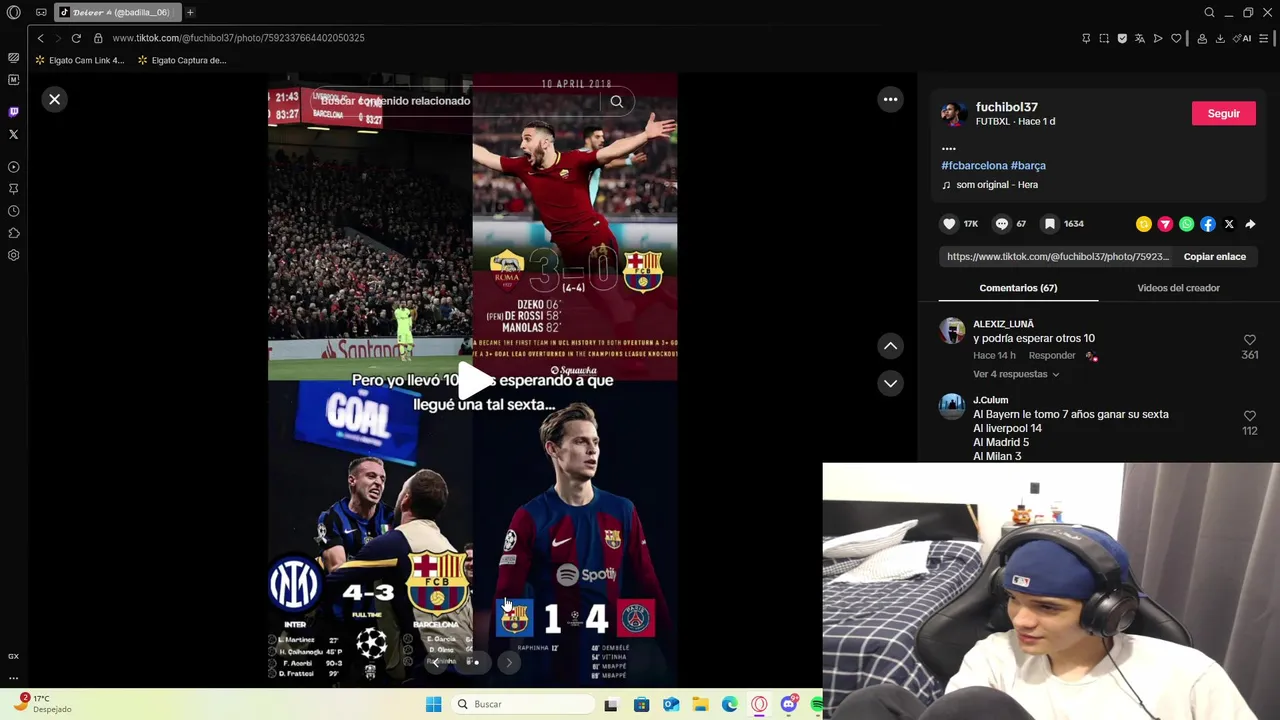Viewport: 1280px width, 720px height.
Task: Open fuchibol37's avatar thumbnail
Action: [953, 113]
